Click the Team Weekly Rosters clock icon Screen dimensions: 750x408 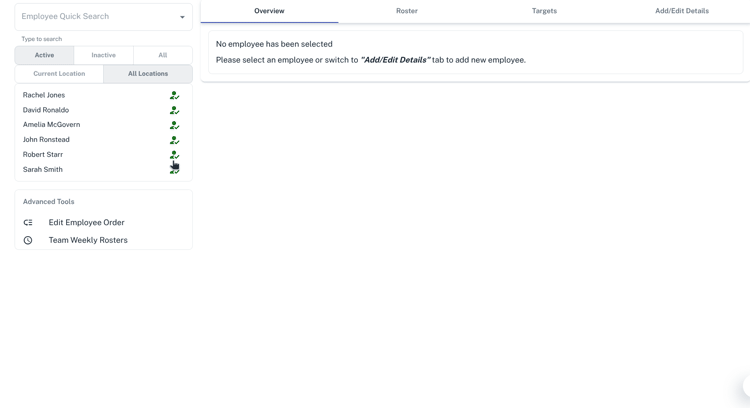28,240
